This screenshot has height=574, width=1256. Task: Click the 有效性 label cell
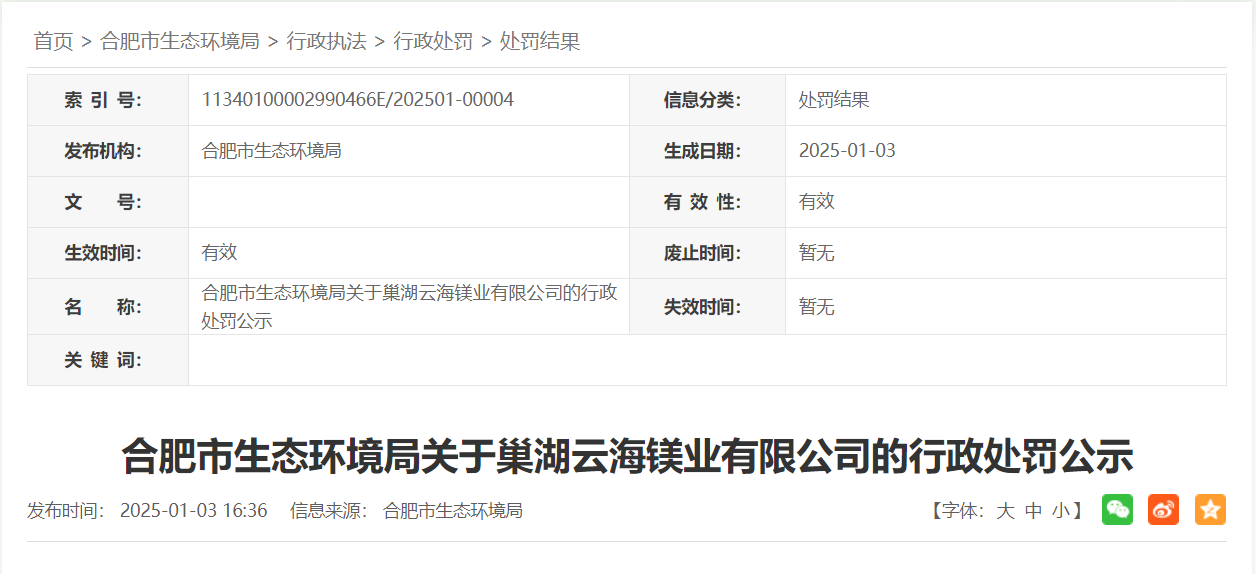[707, 202]
